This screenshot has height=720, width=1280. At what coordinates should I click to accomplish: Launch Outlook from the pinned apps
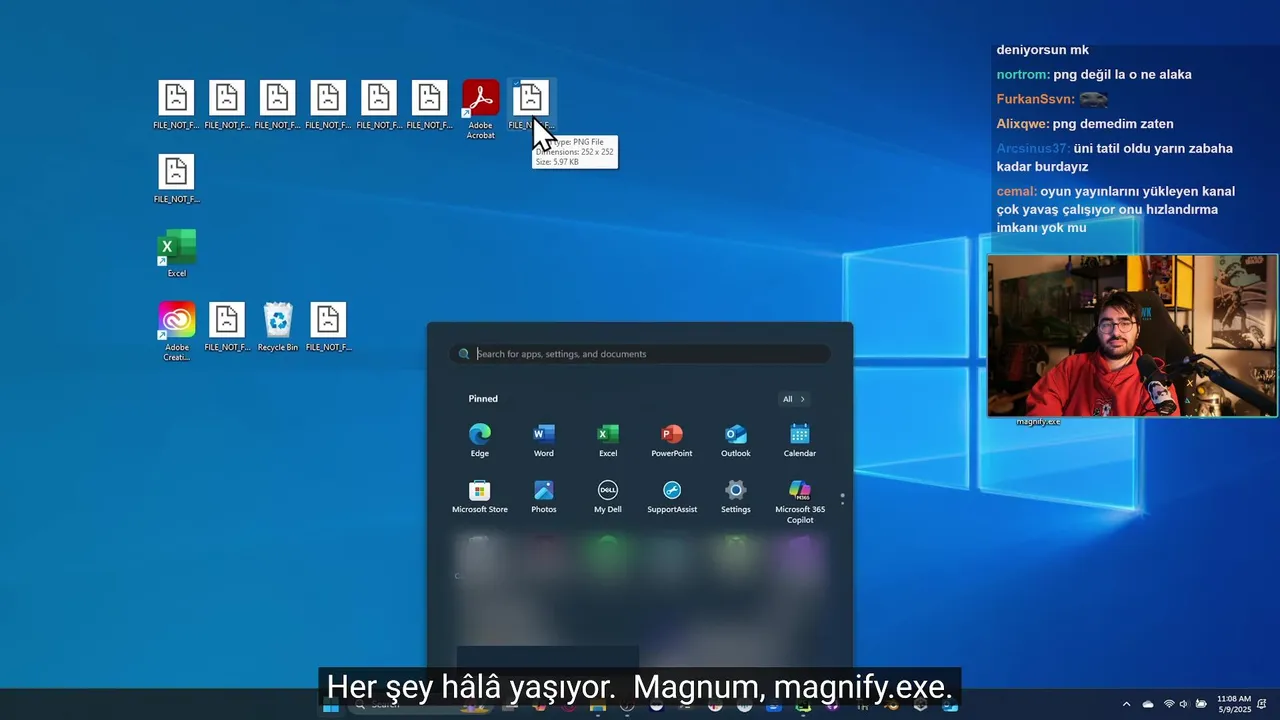click(x=736, y=440)
